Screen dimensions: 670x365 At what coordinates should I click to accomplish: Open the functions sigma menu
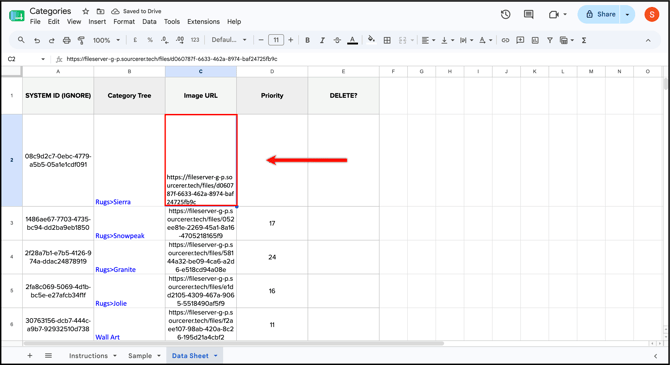[x=584, y=40]
